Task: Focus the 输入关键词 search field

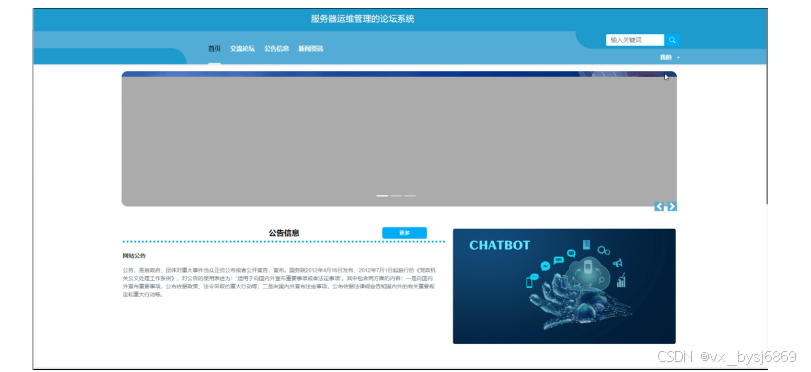Action: tap(635, 40)
